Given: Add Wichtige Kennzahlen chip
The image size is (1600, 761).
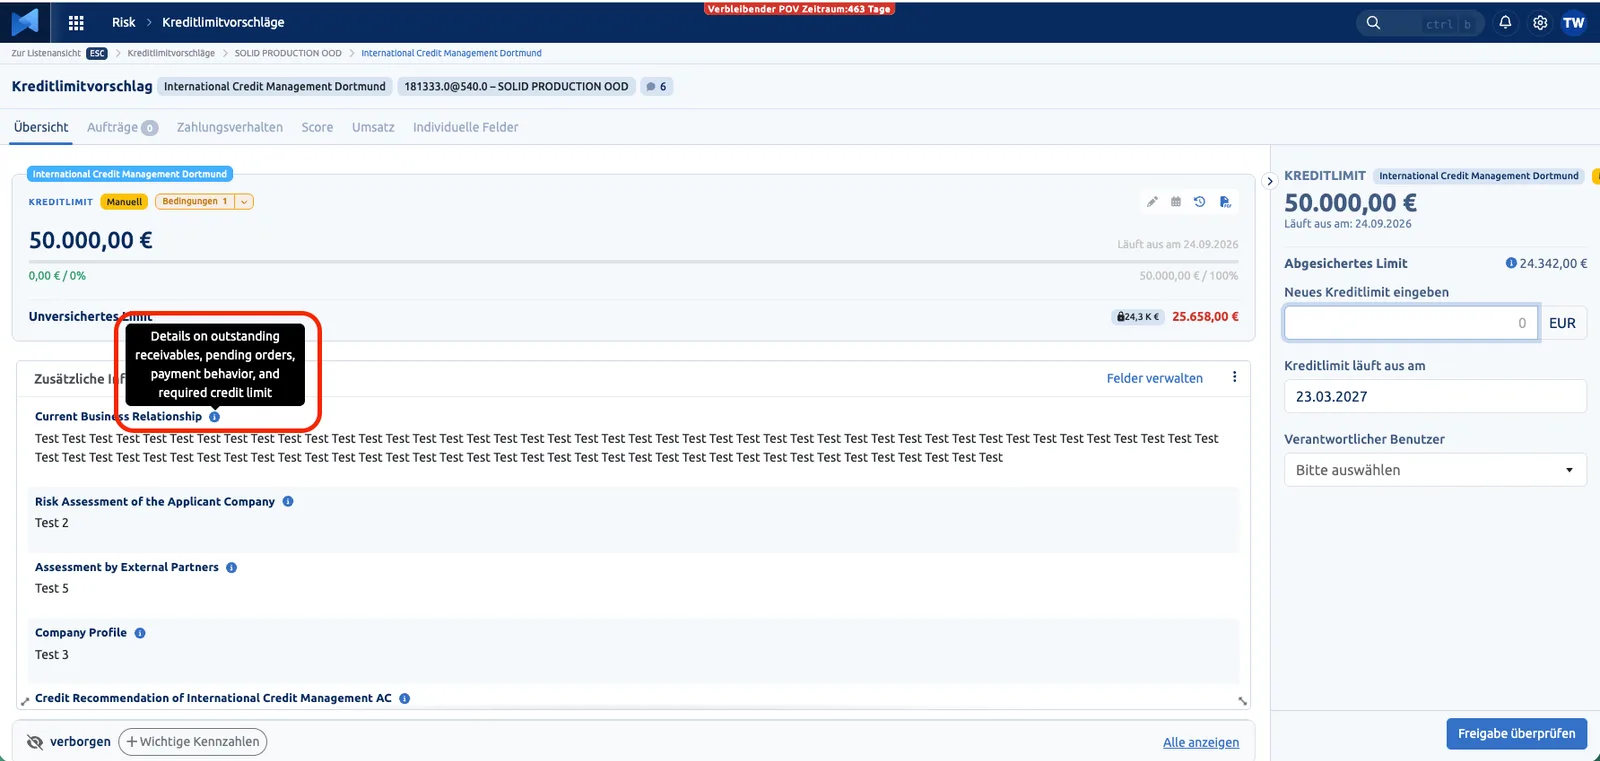Looking at the screenshot, I should click(x=193, y=742).
